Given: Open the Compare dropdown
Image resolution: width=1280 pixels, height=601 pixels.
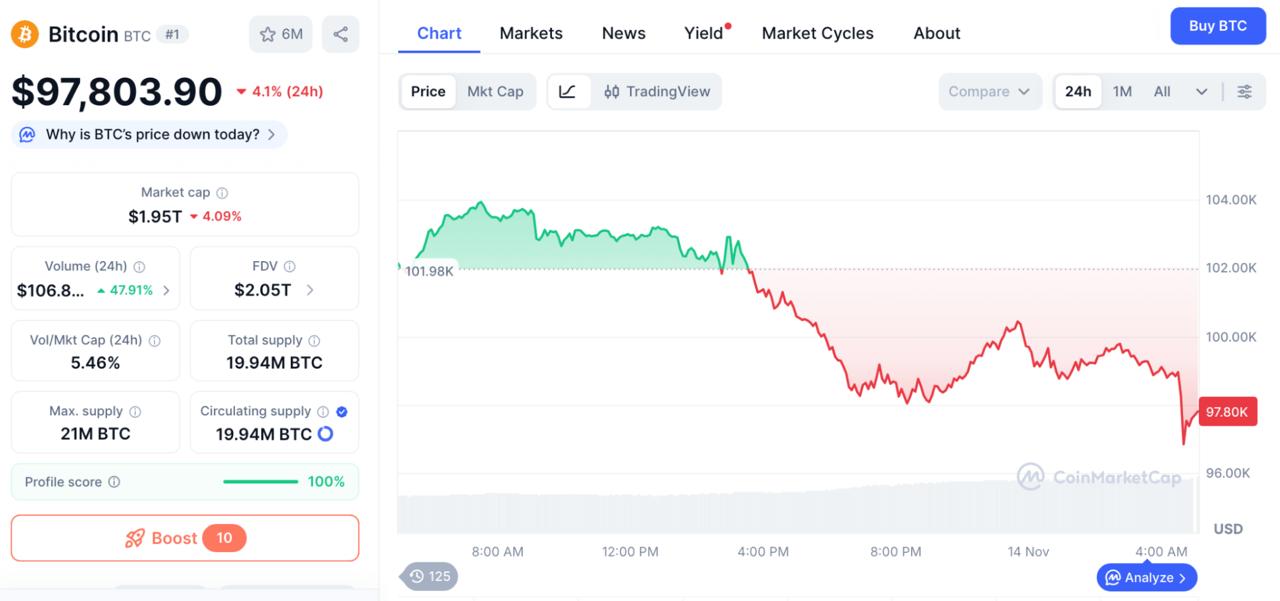Looking at the screenshot, I should coord(989,92).
